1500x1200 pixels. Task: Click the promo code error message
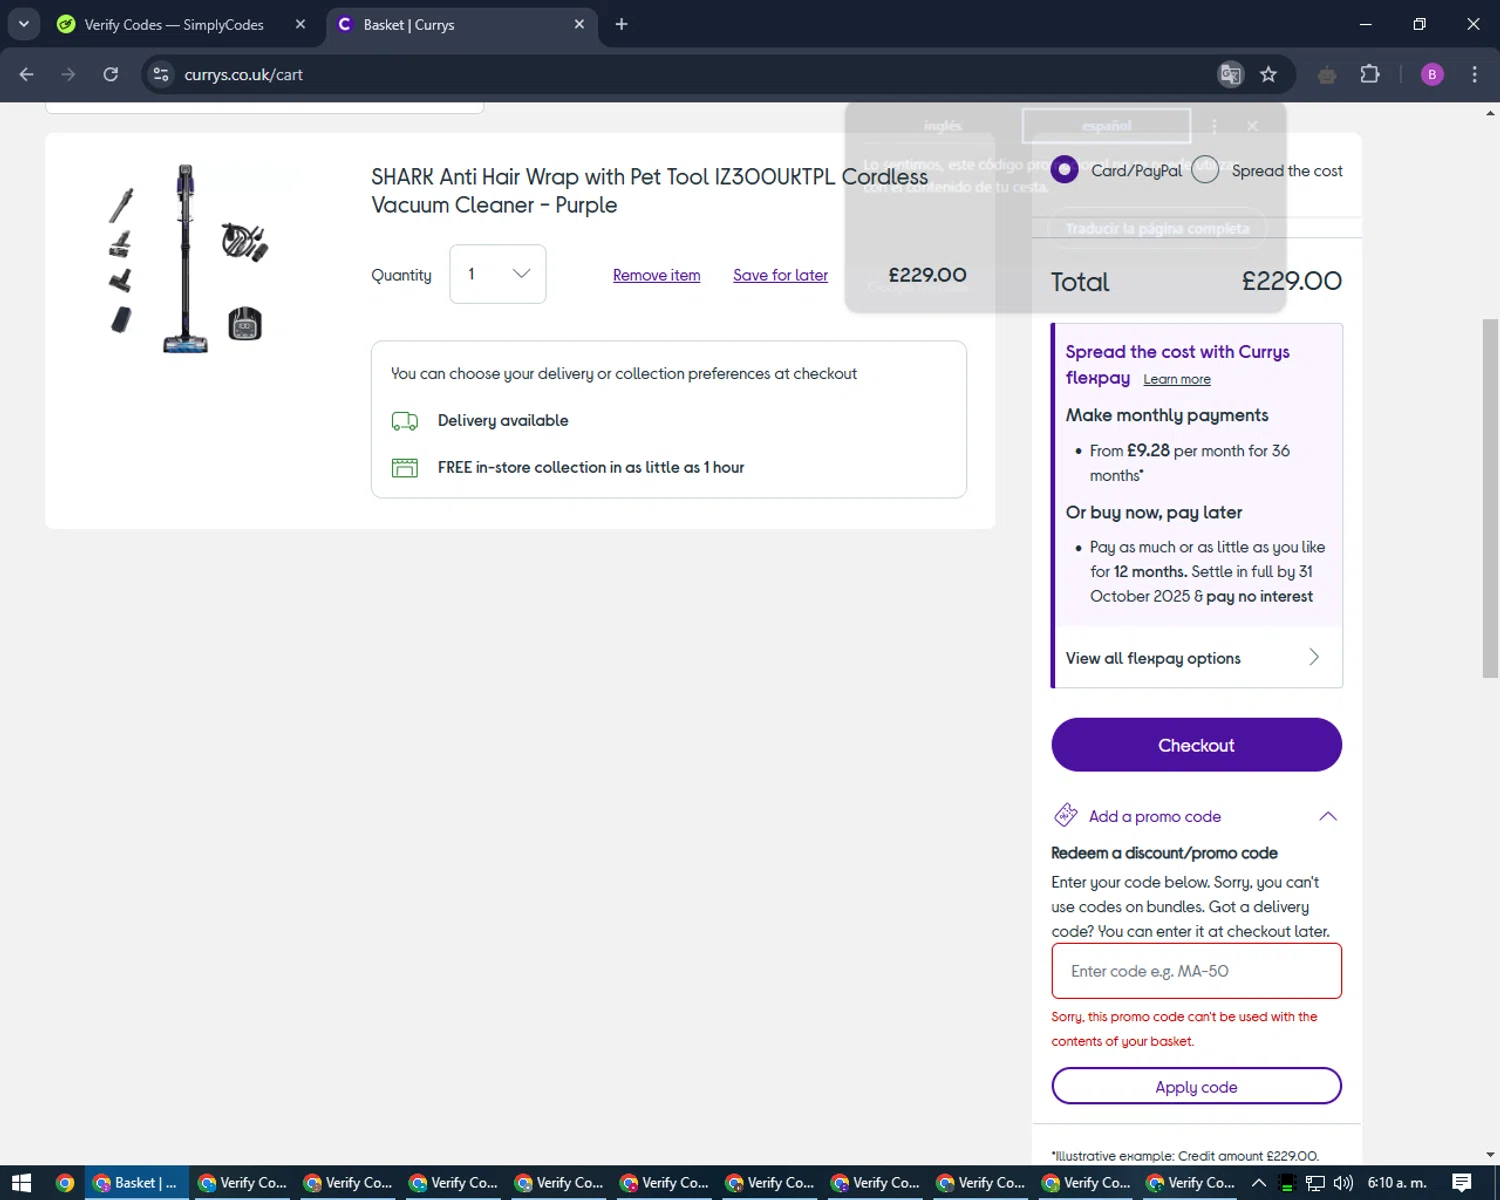[x=1184, y=1029]
